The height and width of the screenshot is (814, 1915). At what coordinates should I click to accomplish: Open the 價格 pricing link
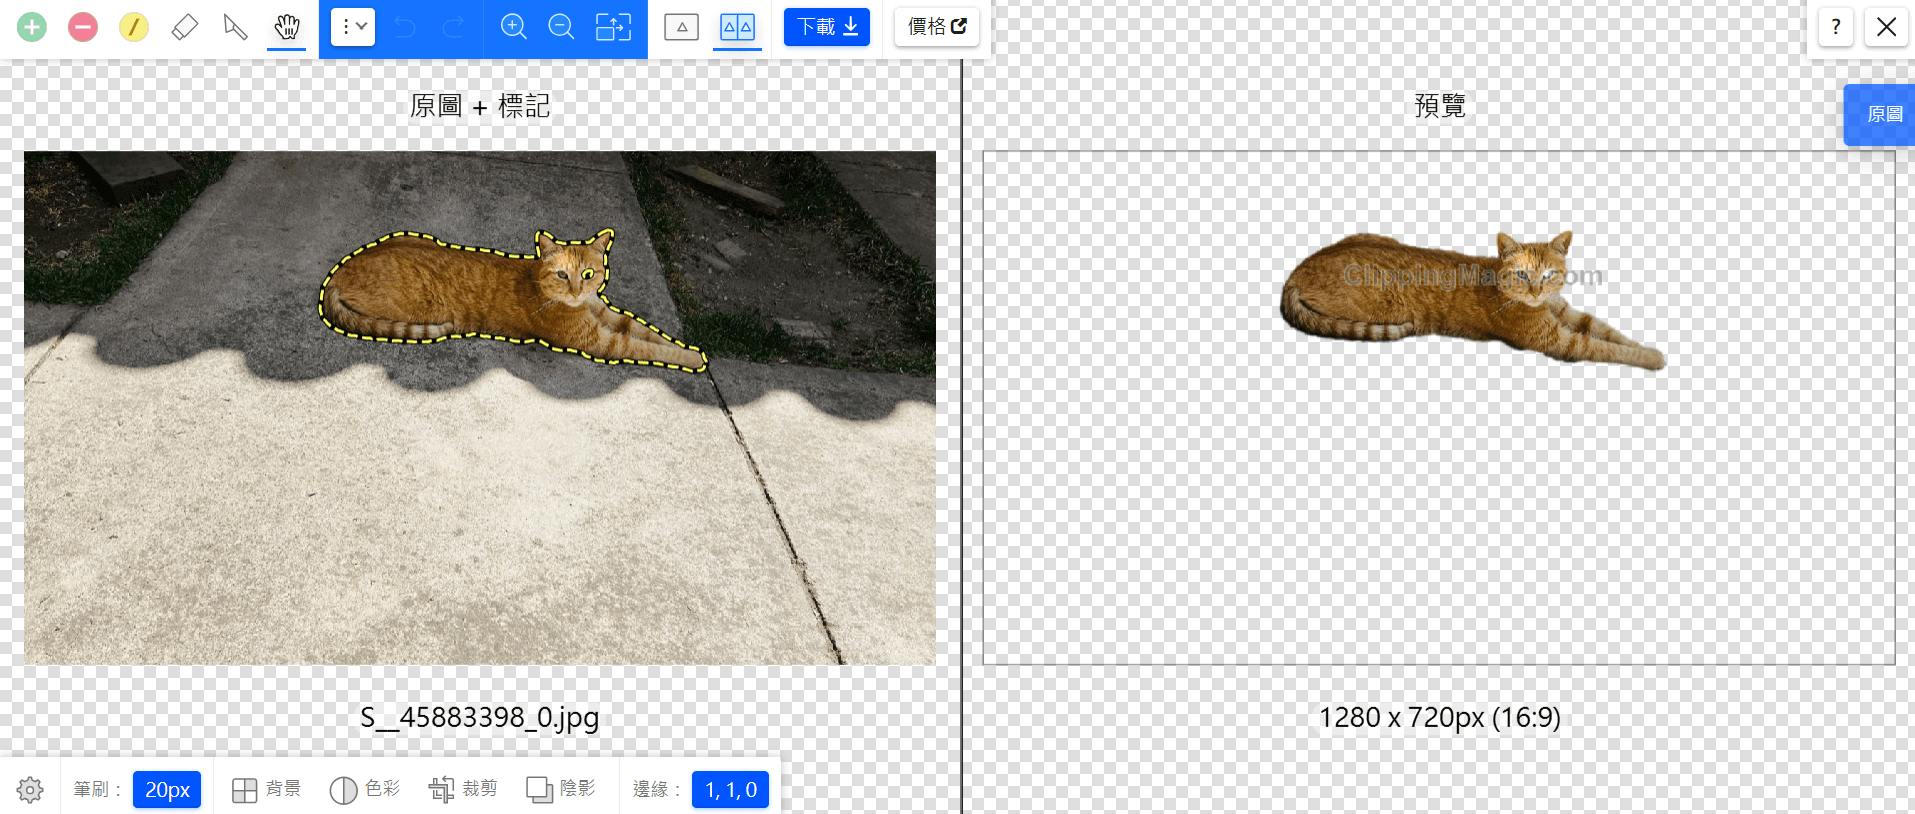click(x=937, y=27)
